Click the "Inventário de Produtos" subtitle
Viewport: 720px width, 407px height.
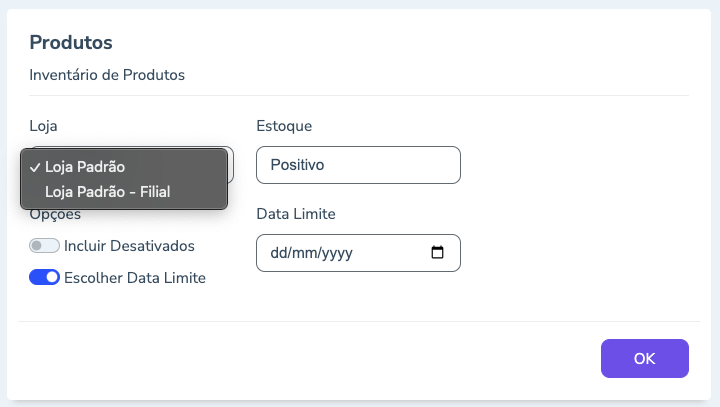pos(107,74)
